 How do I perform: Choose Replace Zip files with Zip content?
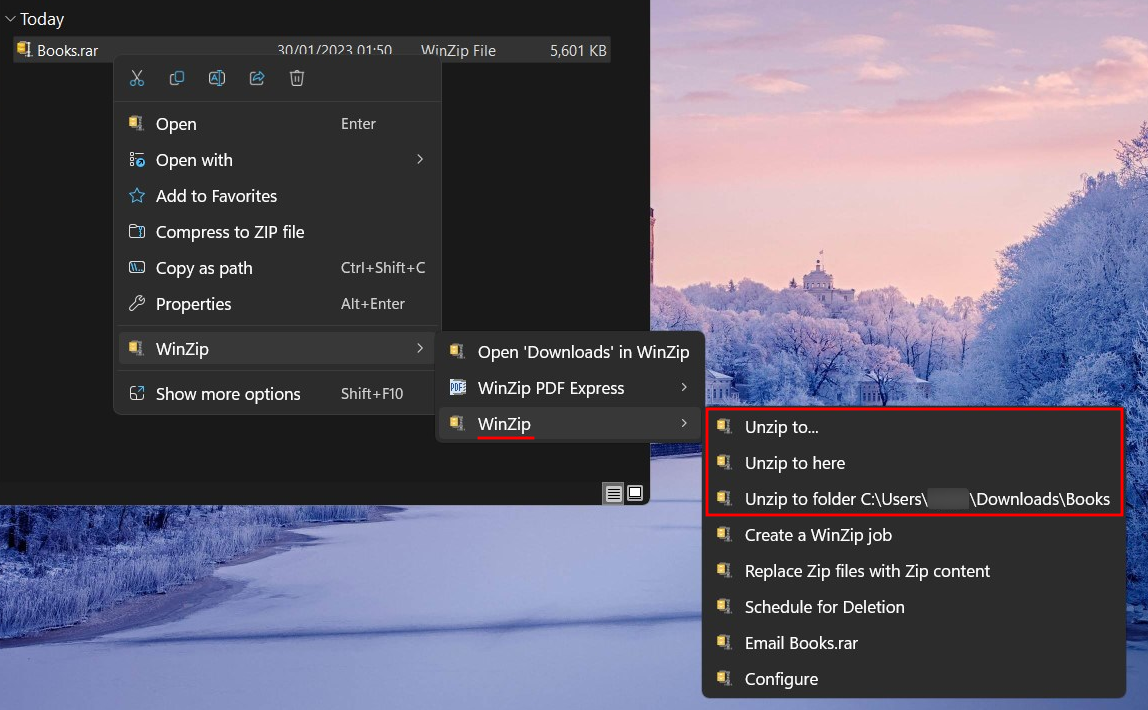tap(866, 571)
